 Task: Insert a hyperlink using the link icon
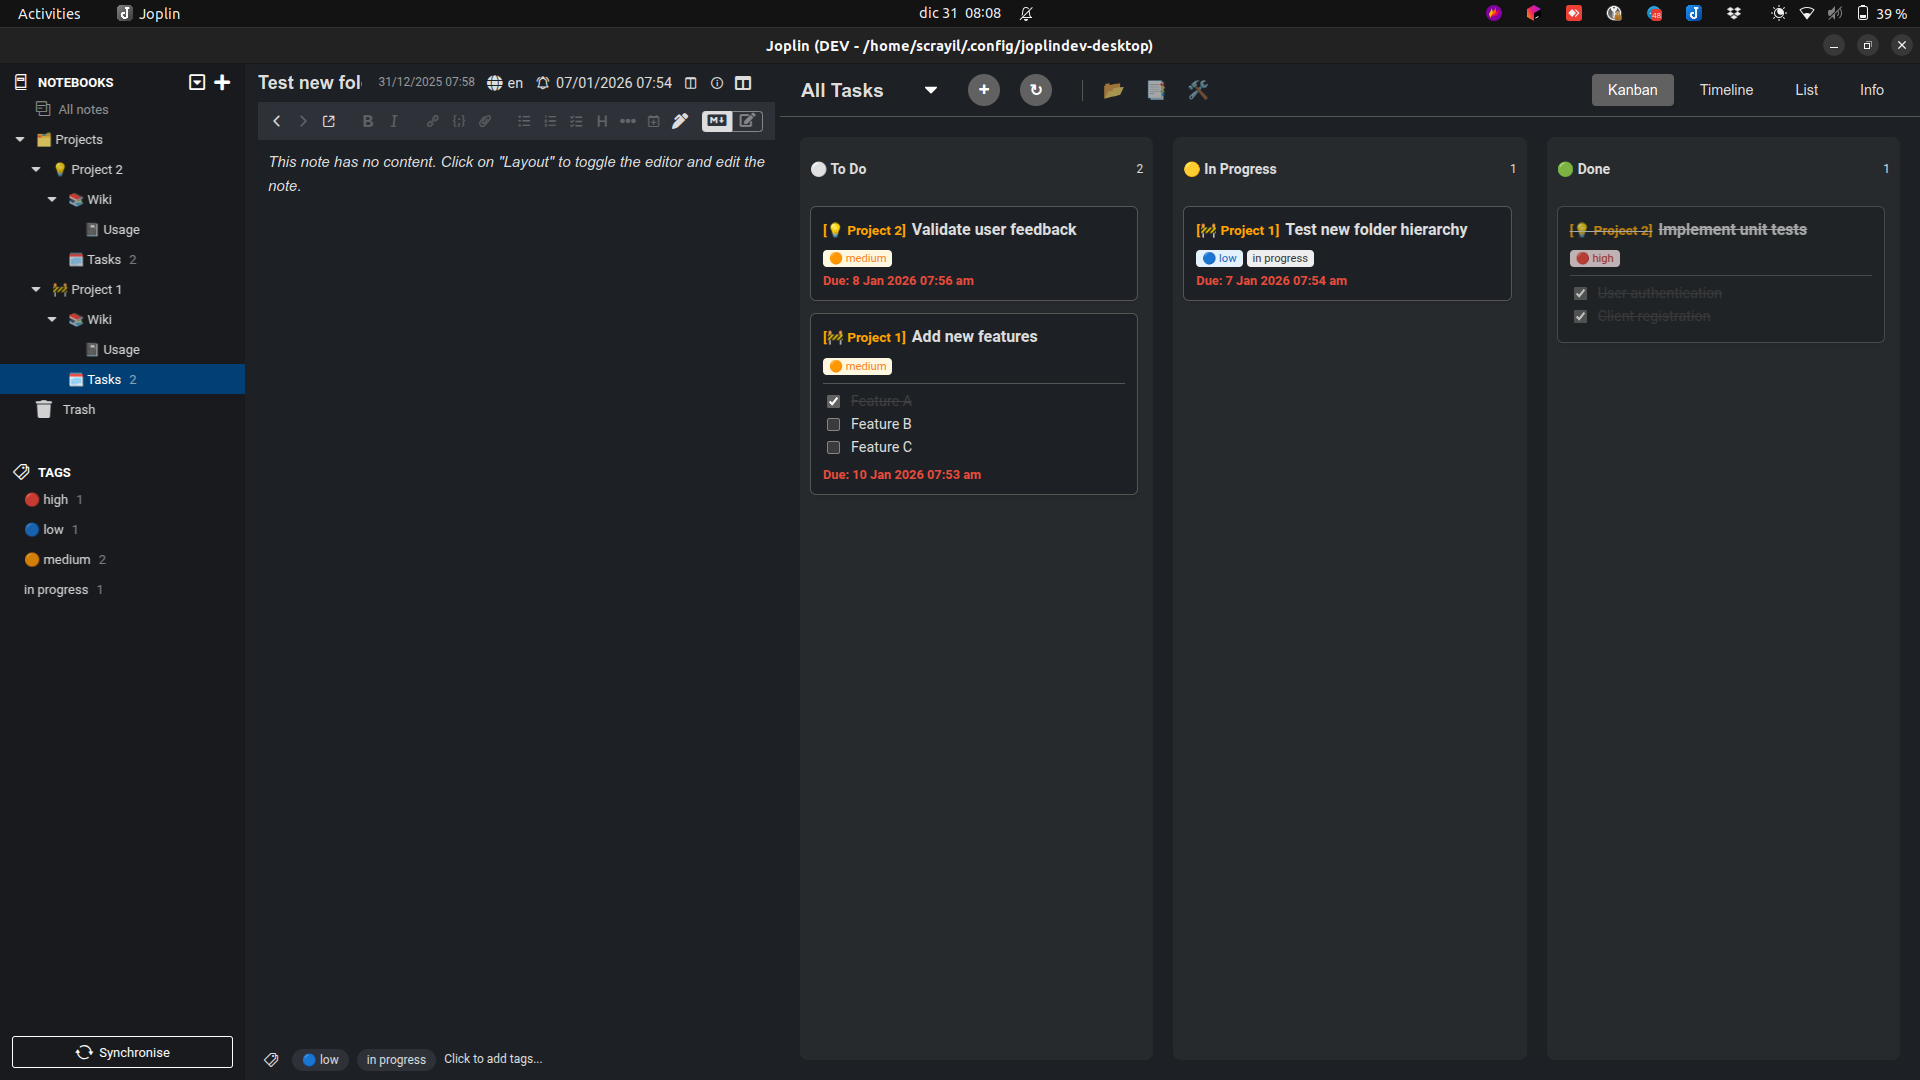432,121
